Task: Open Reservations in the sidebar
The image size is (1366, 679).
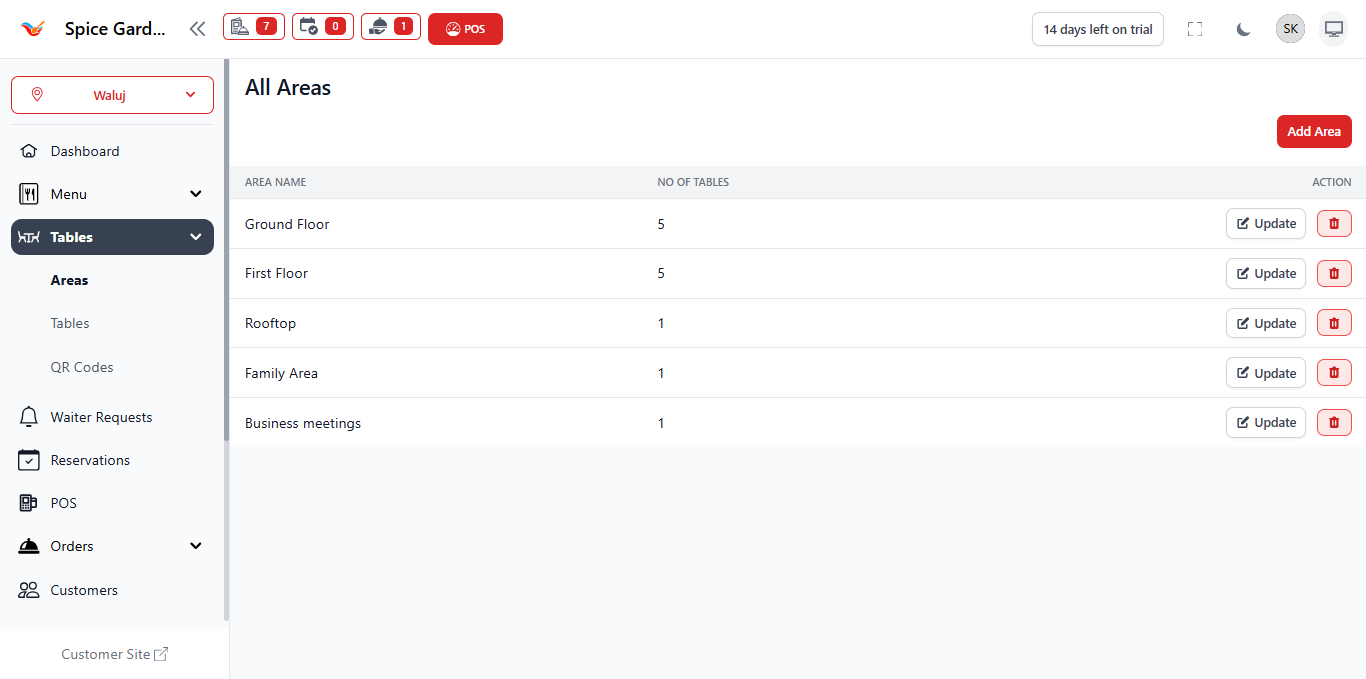Action: tap(90, 460)
